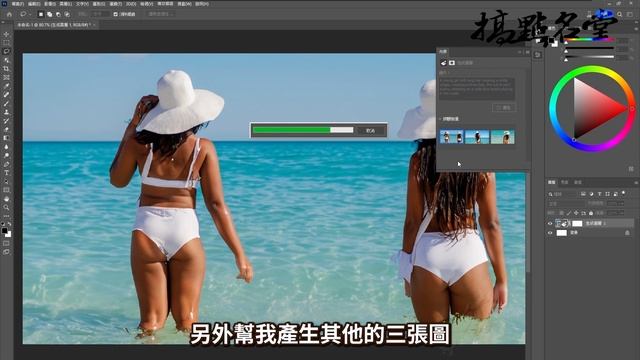
Task: Toggle lock transparent pixels in Layers
Action: point(562,213)
